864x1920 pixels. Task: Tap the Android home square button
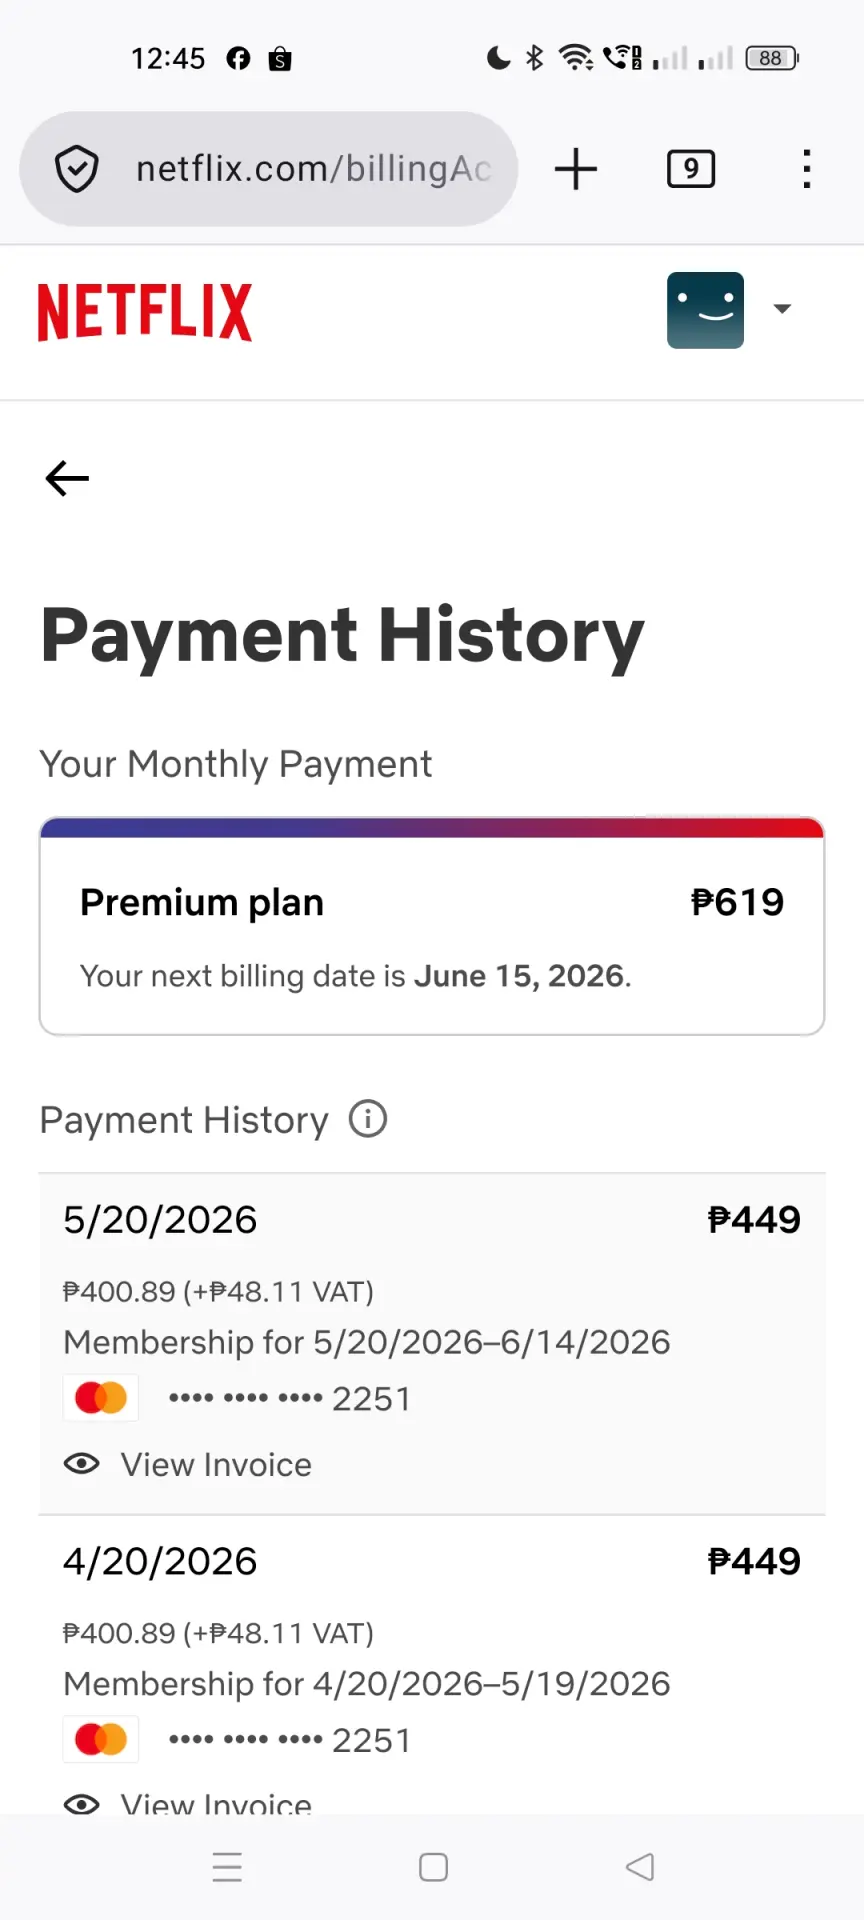point(433,1867)
